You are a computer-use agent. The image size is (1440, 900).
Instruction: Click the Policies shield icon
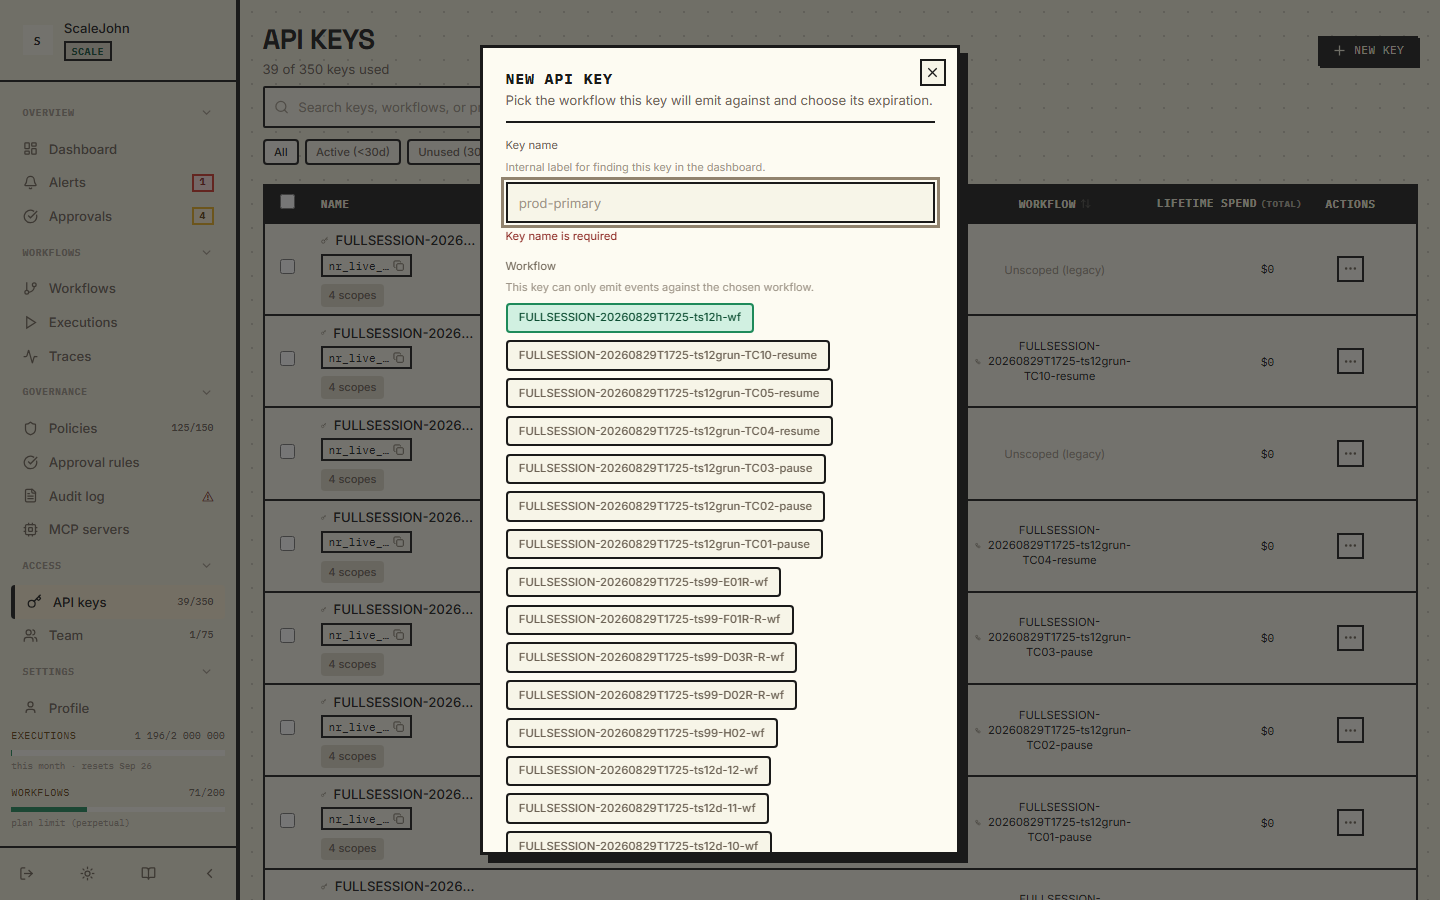30,428
